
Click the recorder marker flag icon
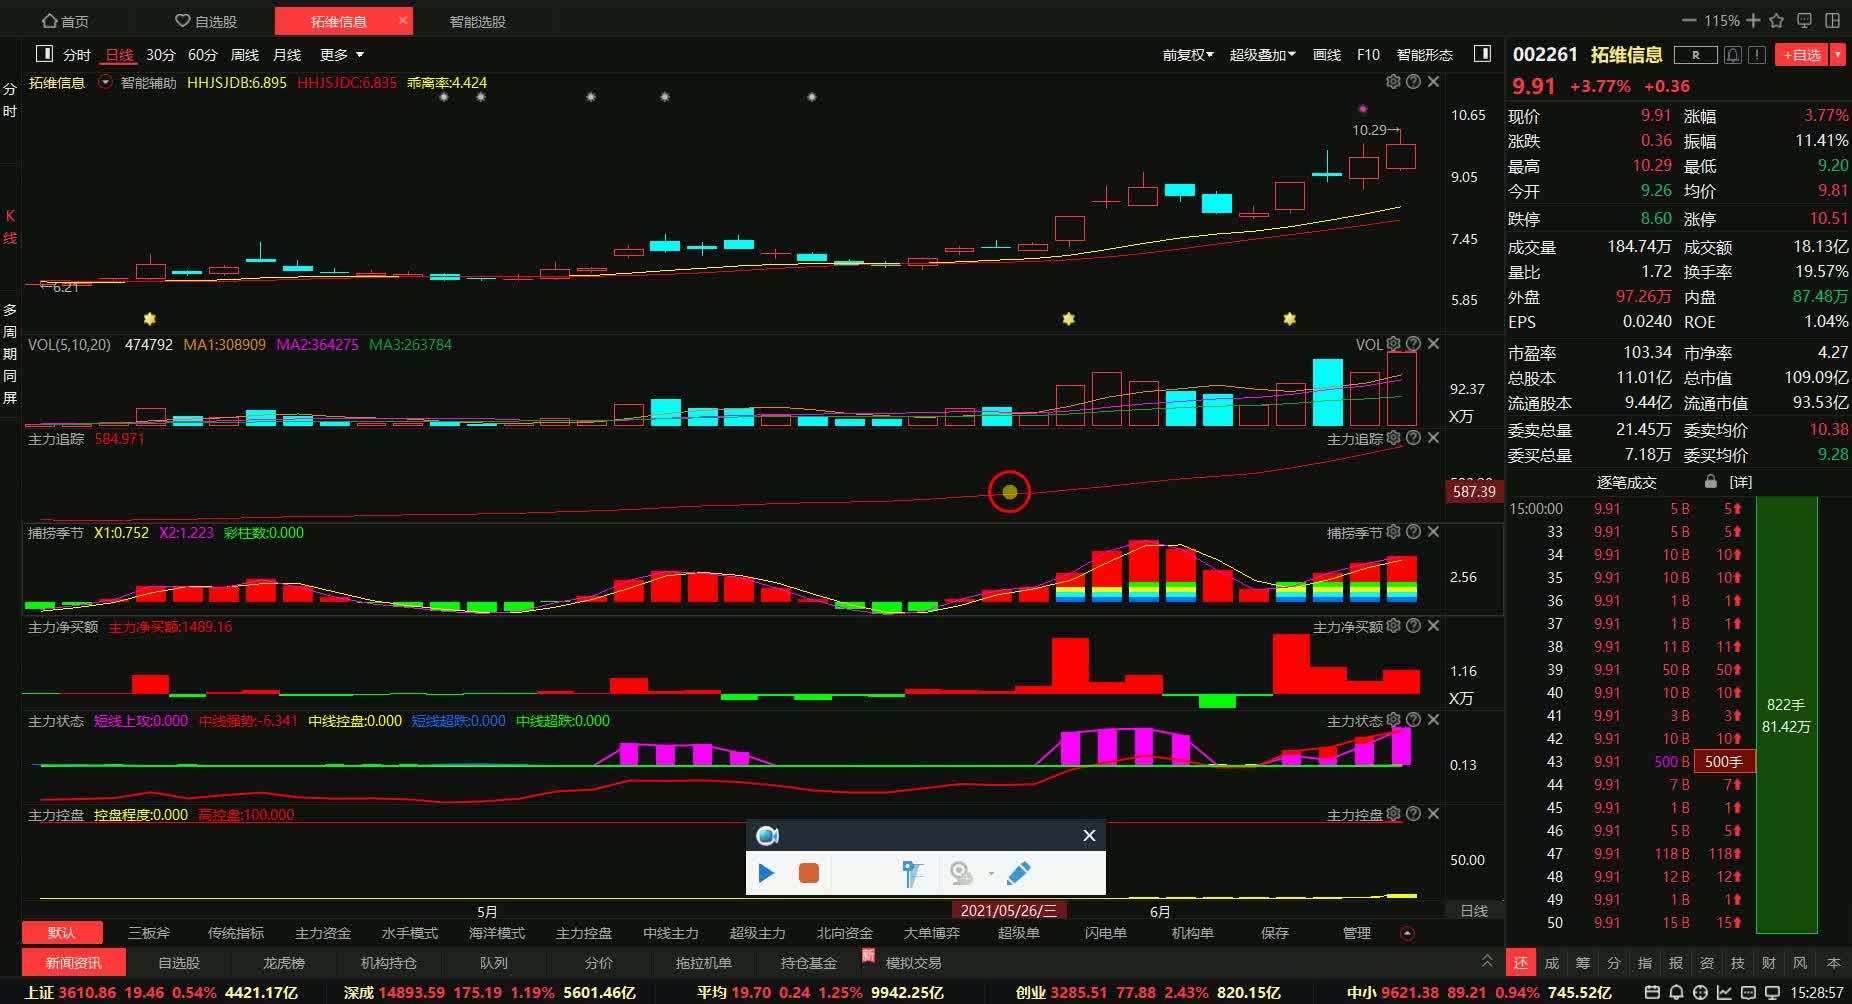click(x=912, y=873)
